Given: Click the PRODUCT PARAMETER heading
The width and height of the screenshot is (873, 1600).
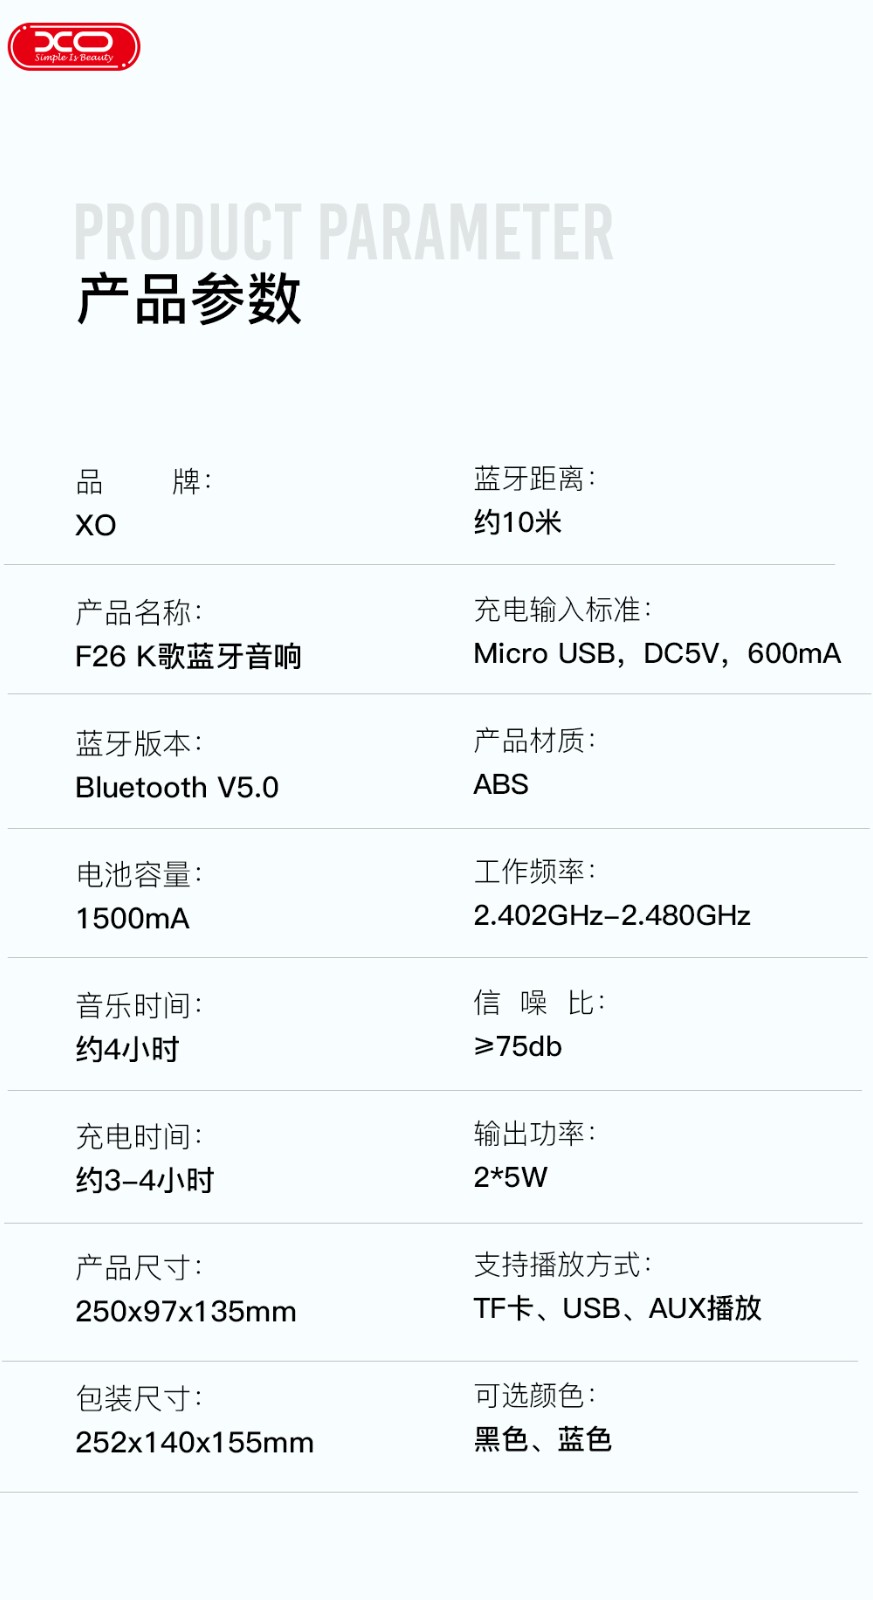Looking at the screenshot, I should coord(344,232).
